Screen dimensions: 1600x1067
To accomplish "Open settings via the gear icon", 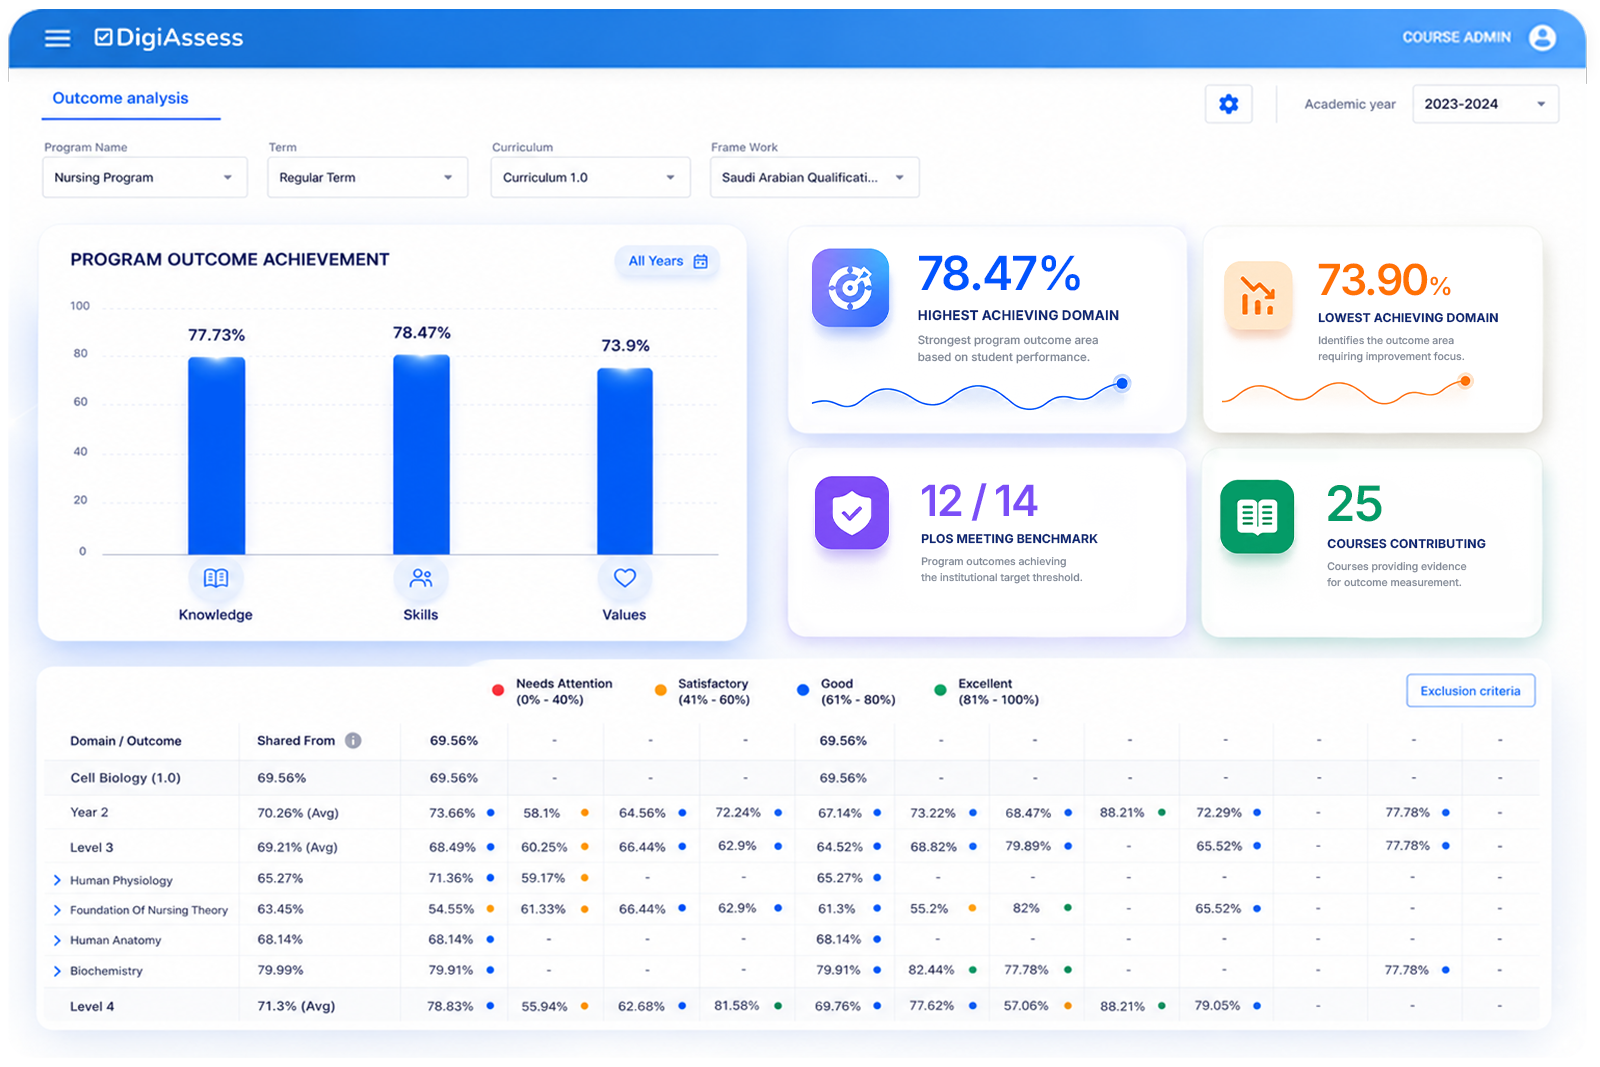I will click(x=1229, y=104).
